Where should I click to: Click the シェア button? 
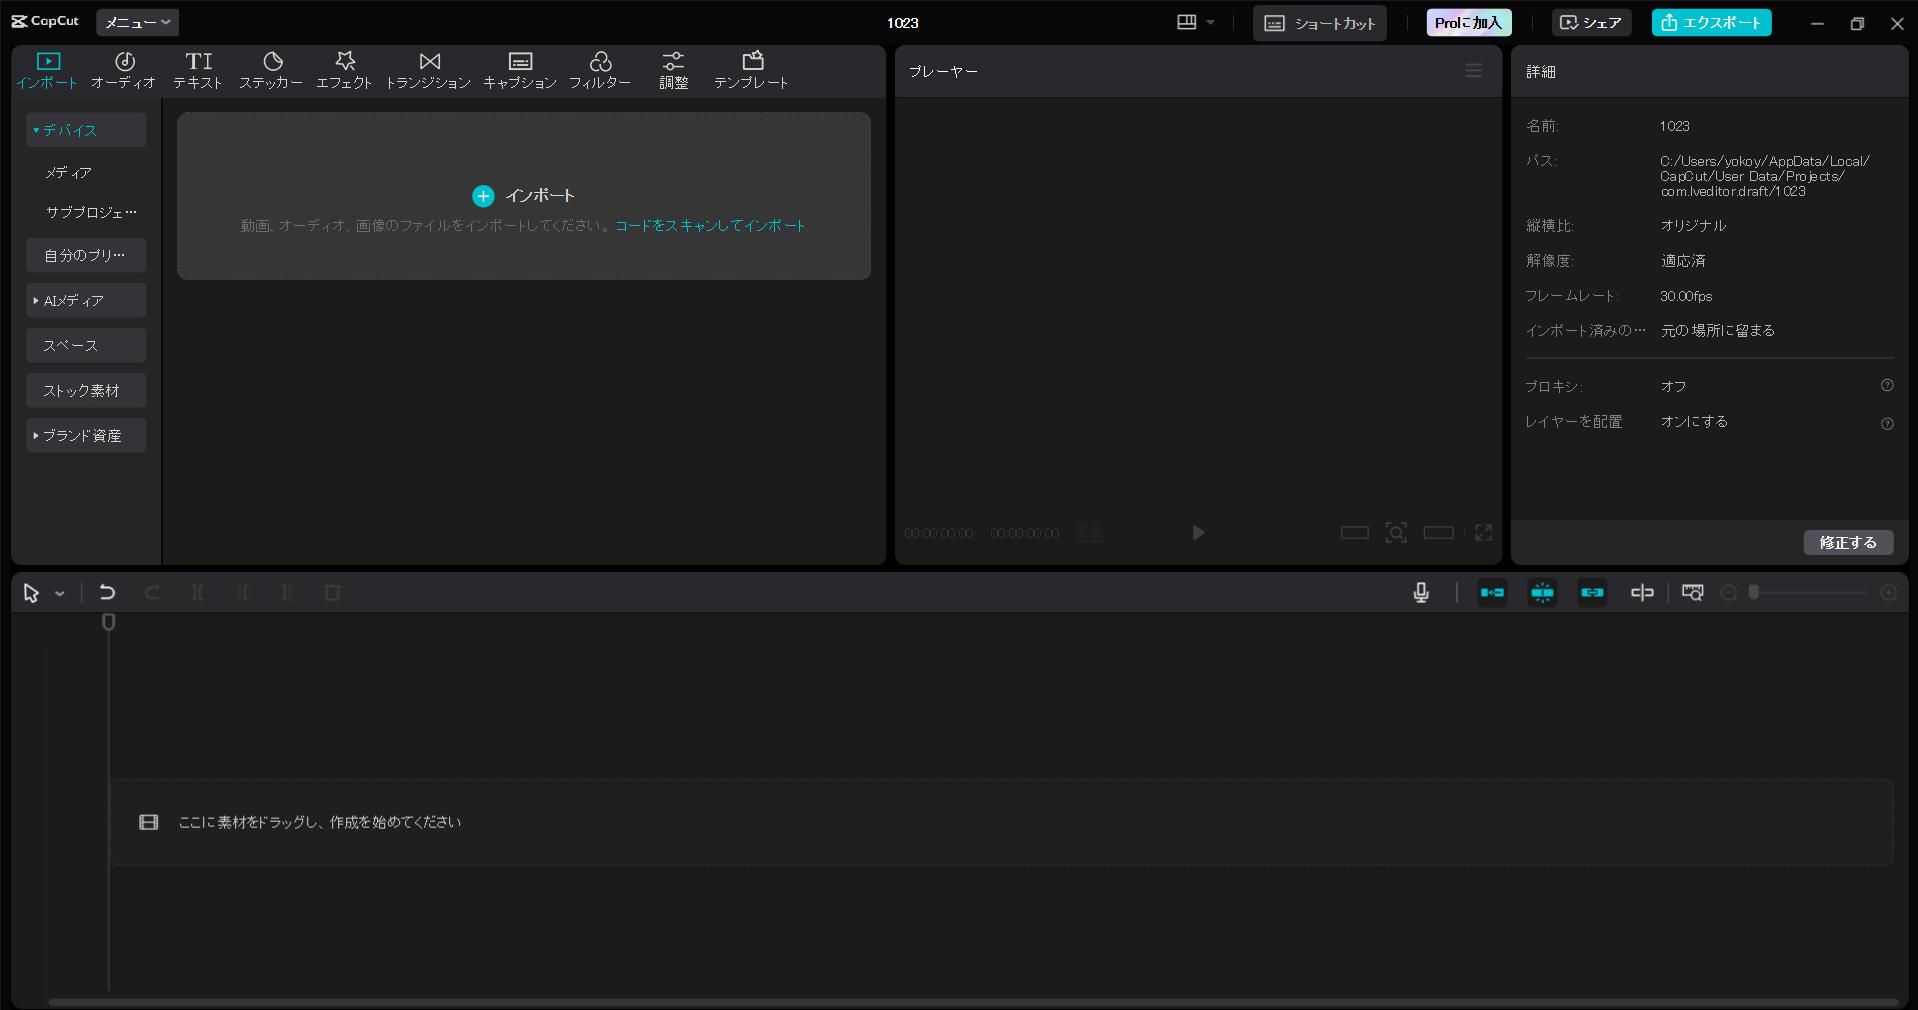(1591, 23)
